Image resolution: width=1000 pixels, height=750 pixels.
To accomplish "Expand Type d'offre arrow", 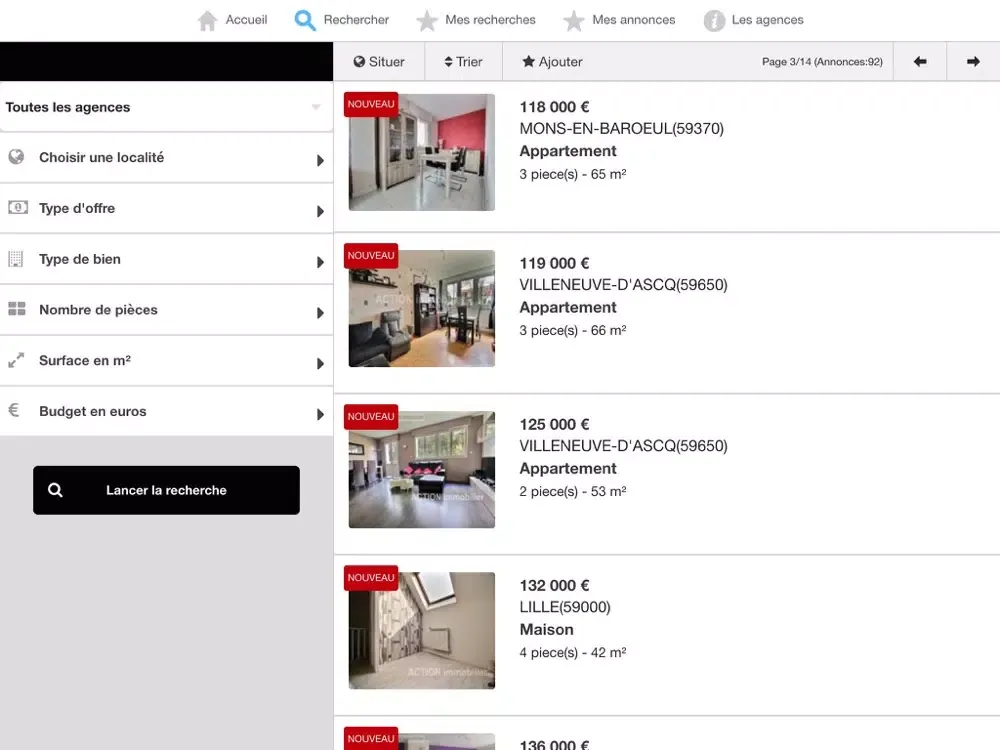I will tap(320, 211).
